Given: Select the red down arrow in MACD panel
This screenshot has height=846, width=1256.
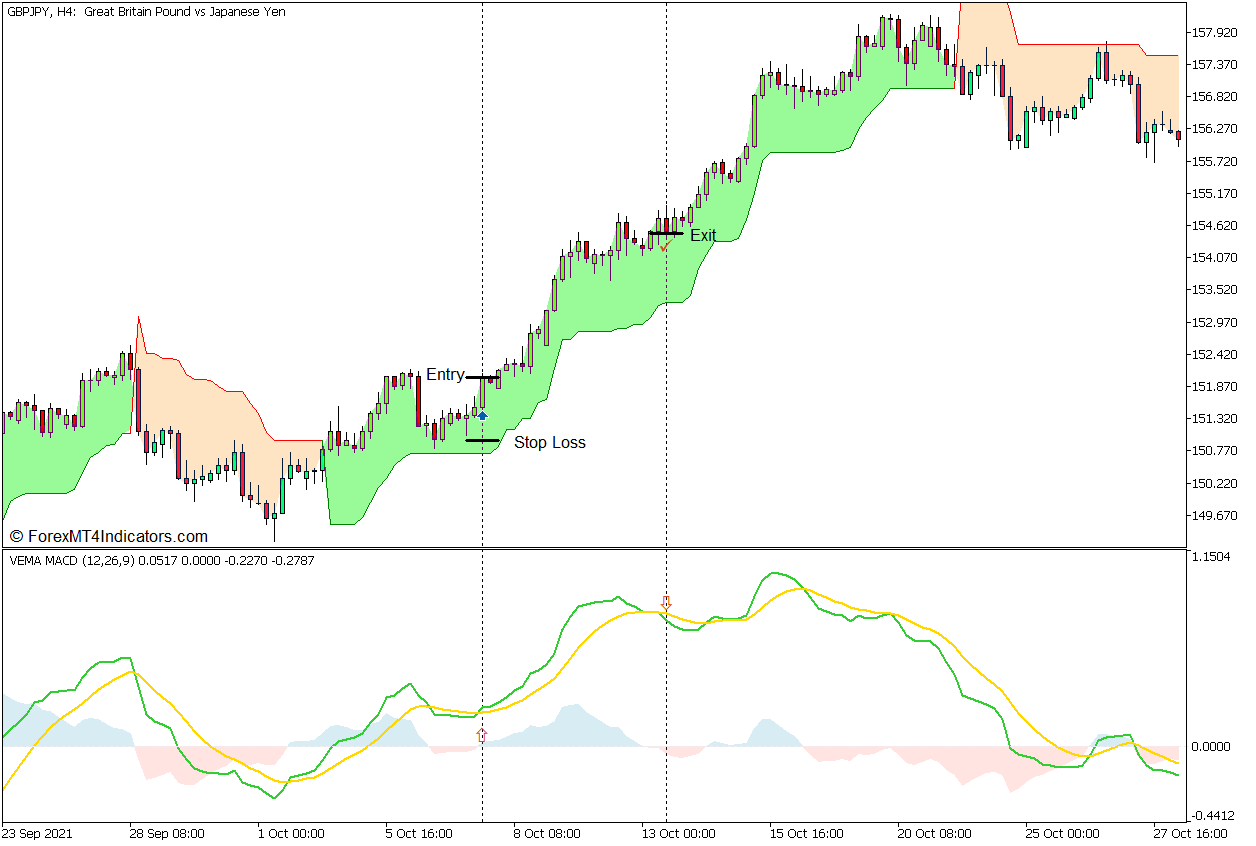Looking at the screenshot, I should pyautogui.click(x=666, y=603).
